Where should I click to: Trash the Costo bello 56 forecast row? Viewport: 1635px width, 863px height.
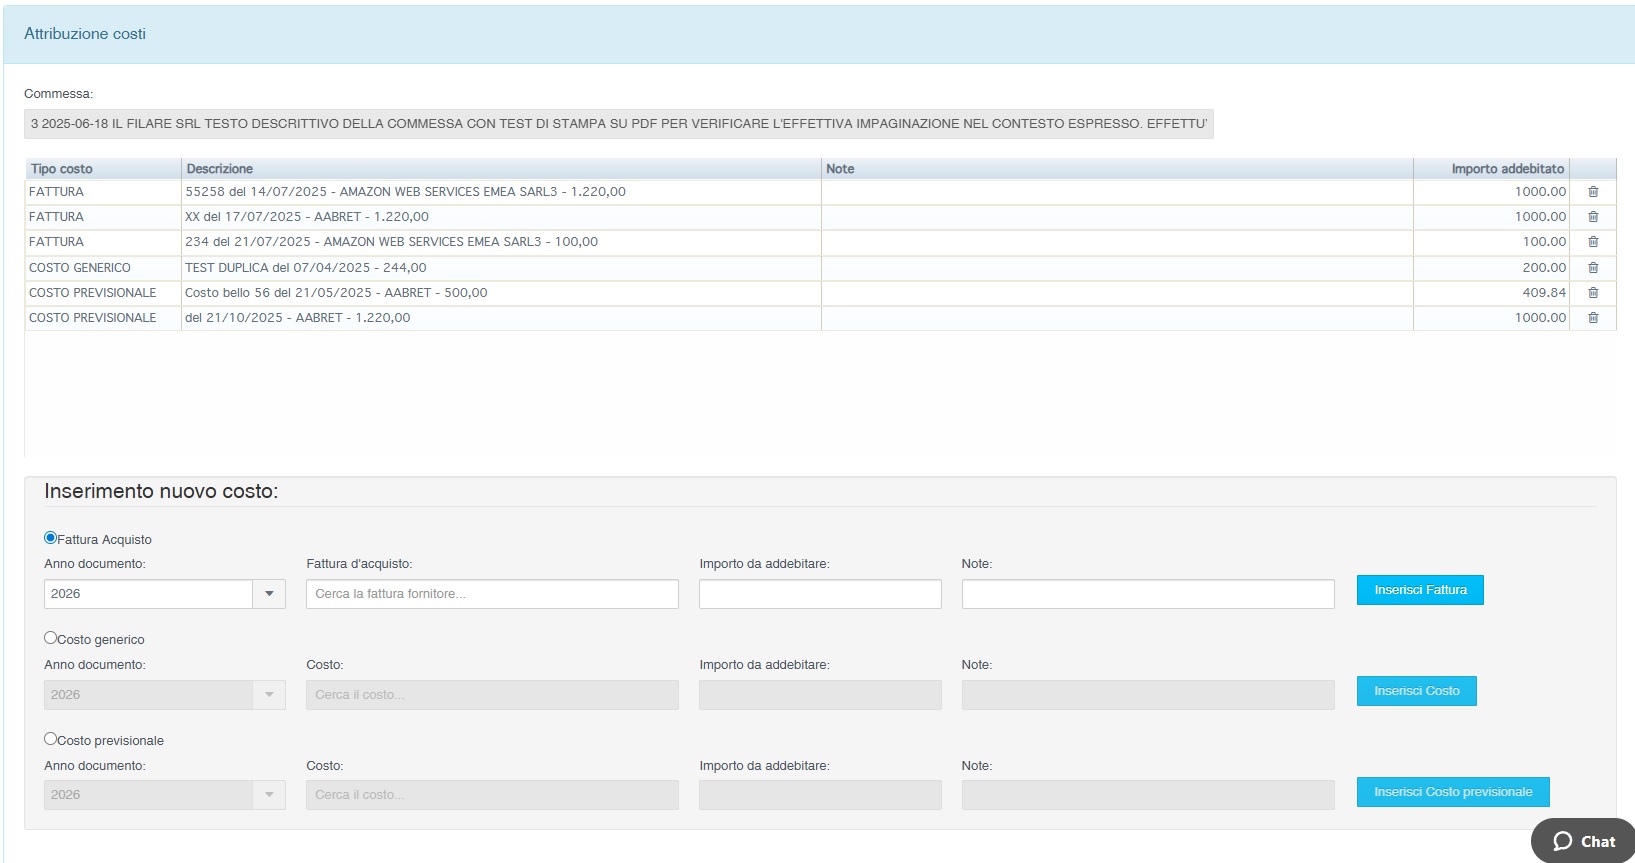click(1593, 293)
